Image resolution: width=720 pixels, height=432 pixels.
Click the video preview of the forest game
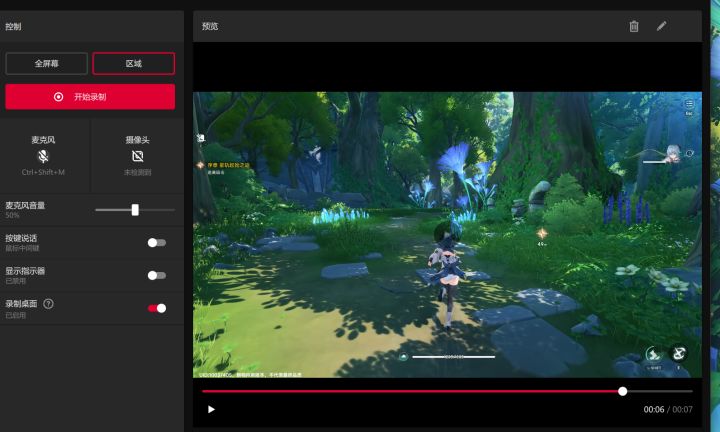pyautogui.click(x=447, y=235)
